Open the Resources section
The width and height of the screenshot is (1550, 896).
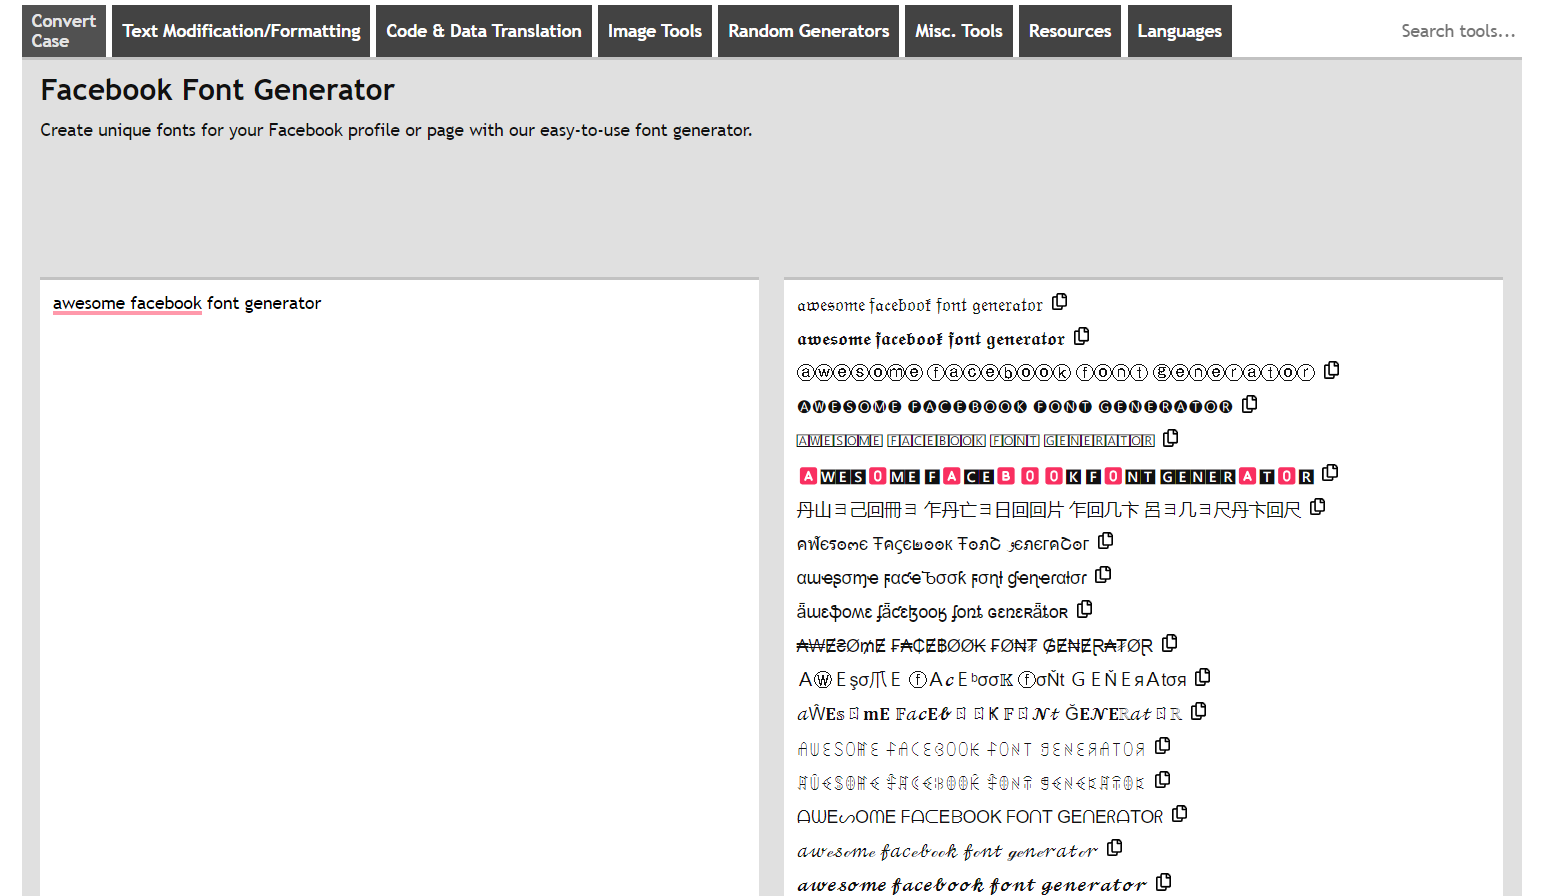click(x=1070, y=31)
